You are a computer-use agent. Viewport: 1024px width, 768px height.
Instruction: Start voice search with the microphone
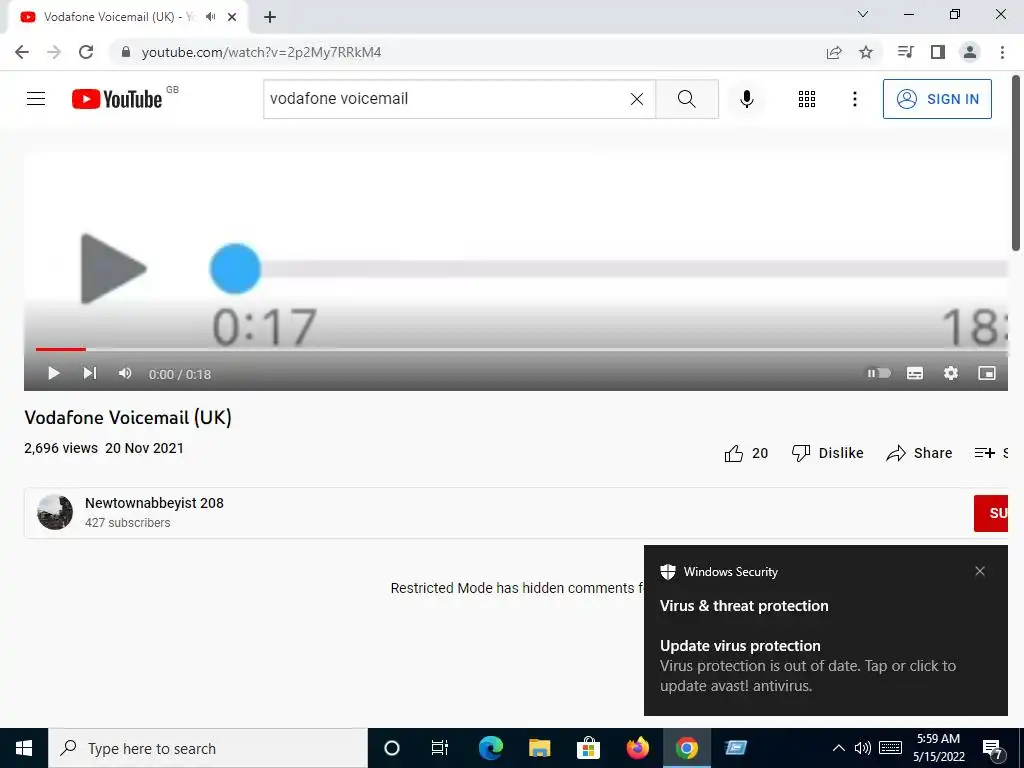pyautogui.click(x=746, y=99)
